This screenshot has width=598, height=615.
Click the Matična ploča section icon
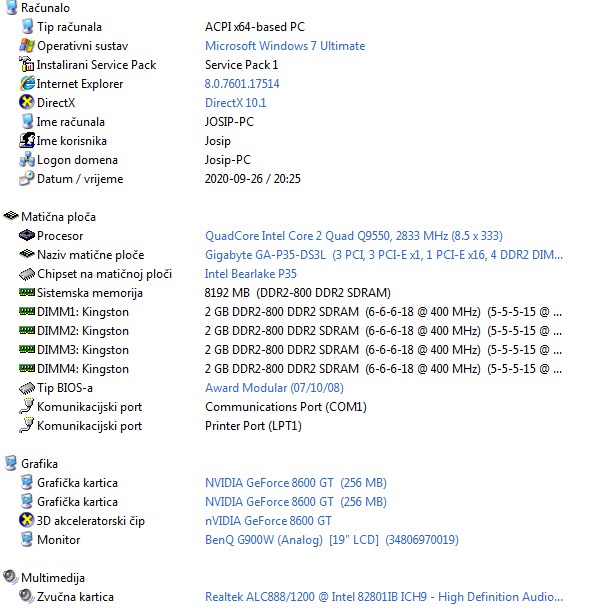[11, 215]
